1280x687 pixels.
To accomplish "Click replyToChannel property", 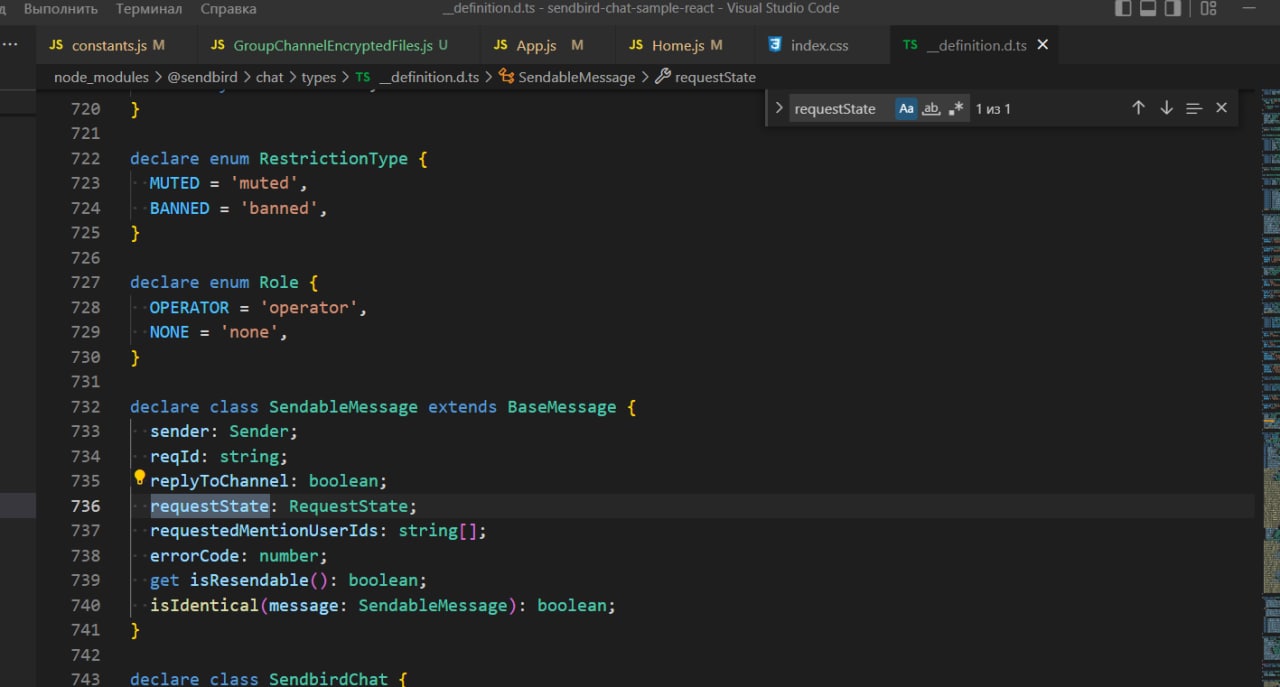I will (x=220, y=481).
